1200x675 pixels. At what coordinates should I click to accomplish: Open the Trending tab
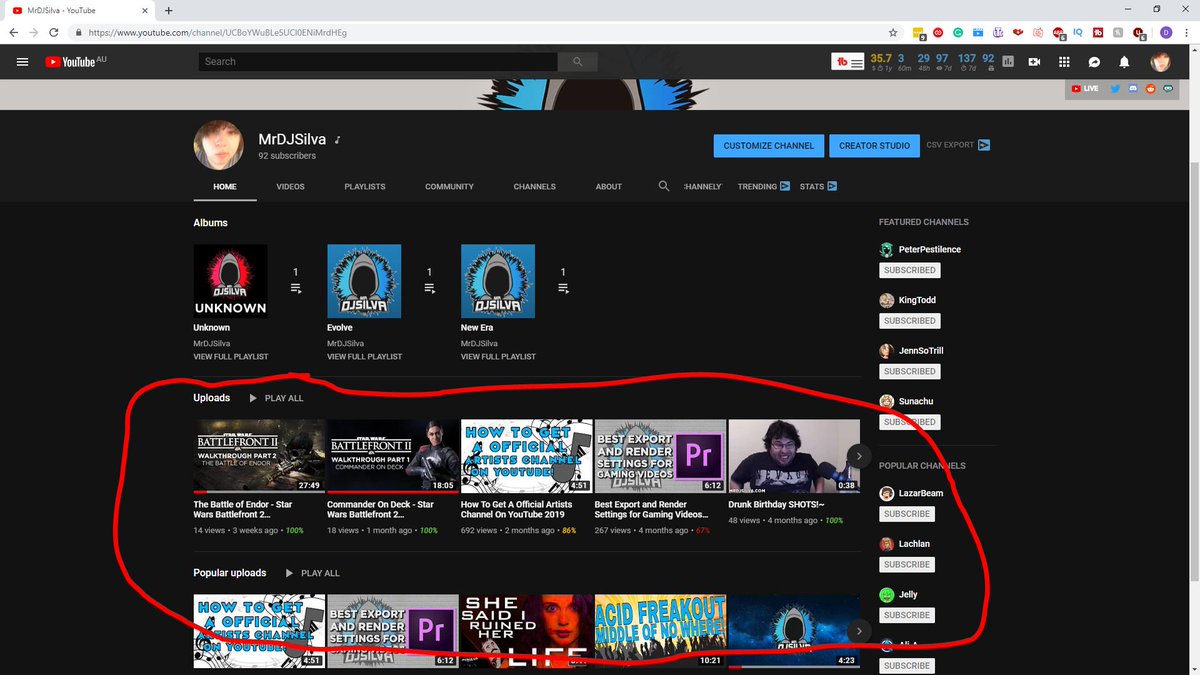(764, 187)
